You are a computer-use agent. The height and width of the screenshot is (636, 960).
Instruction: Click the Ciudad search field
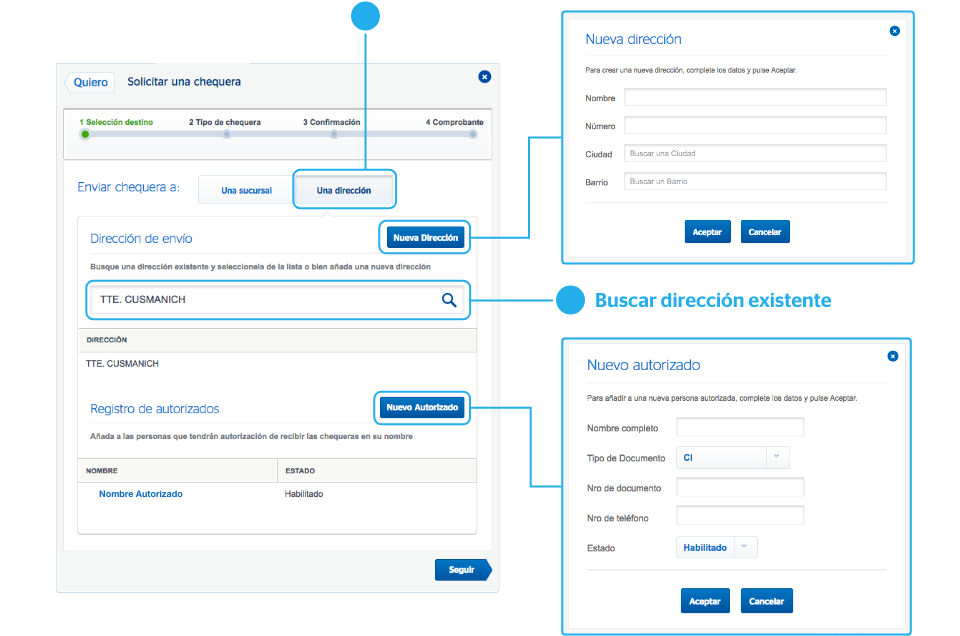[755, 153]
